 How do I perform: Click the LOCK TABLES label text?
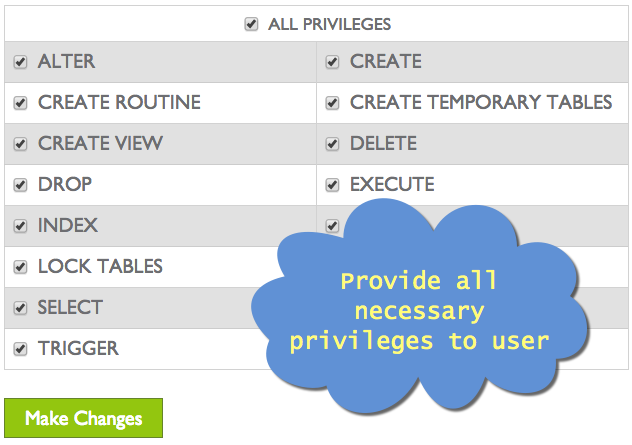(x=100, y=267)
